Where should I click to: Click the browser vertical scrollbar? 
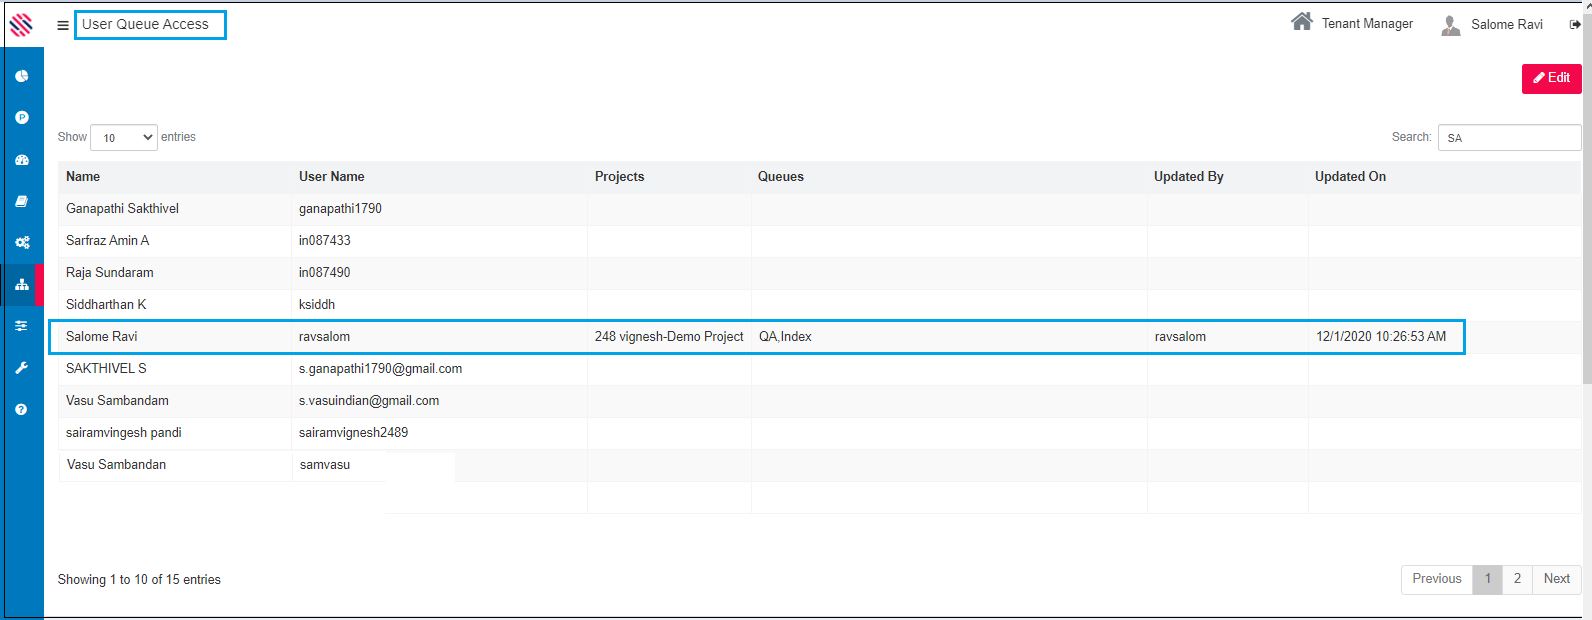(x=1587, y=200)
